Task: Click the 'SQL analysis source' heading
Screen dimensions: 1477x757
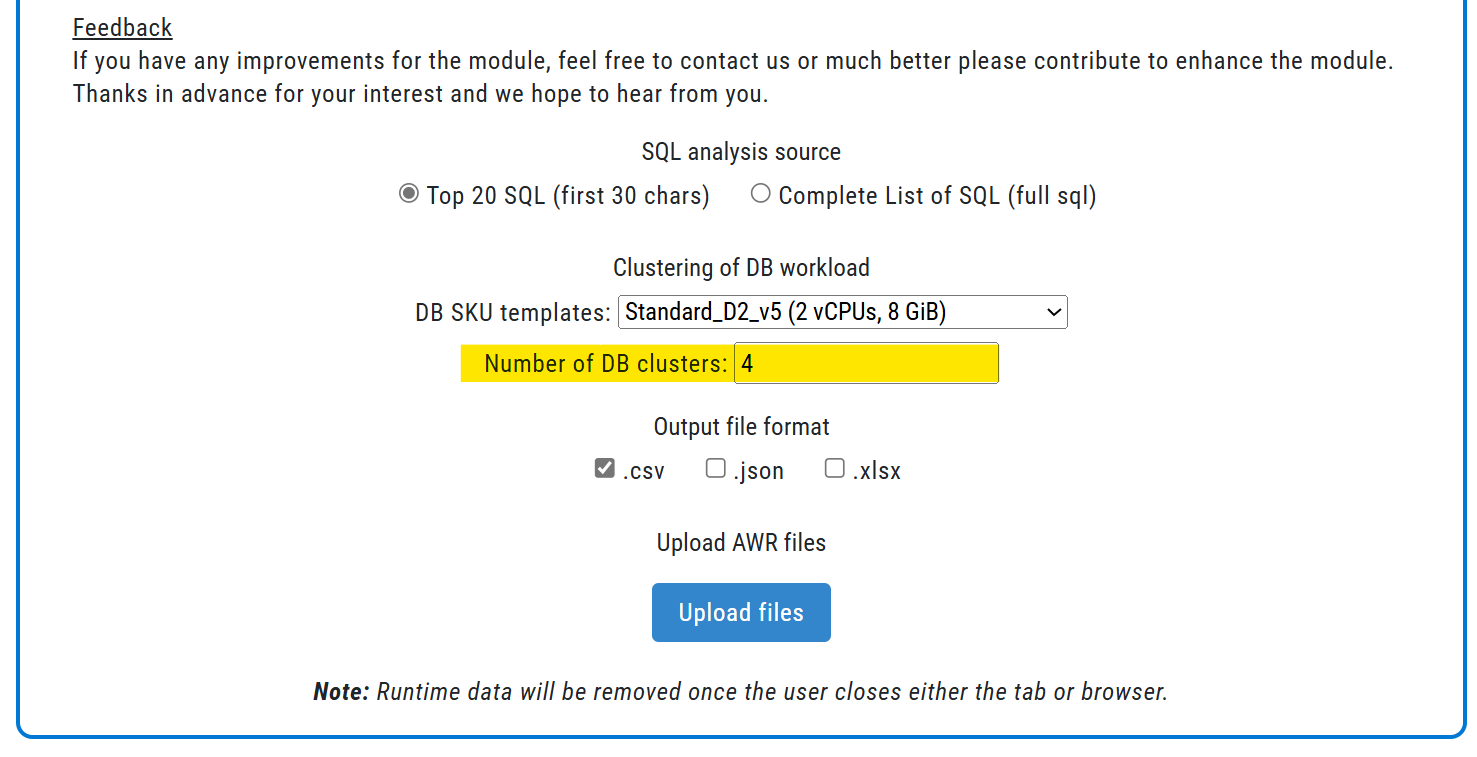Action: [x=741, y=152]
